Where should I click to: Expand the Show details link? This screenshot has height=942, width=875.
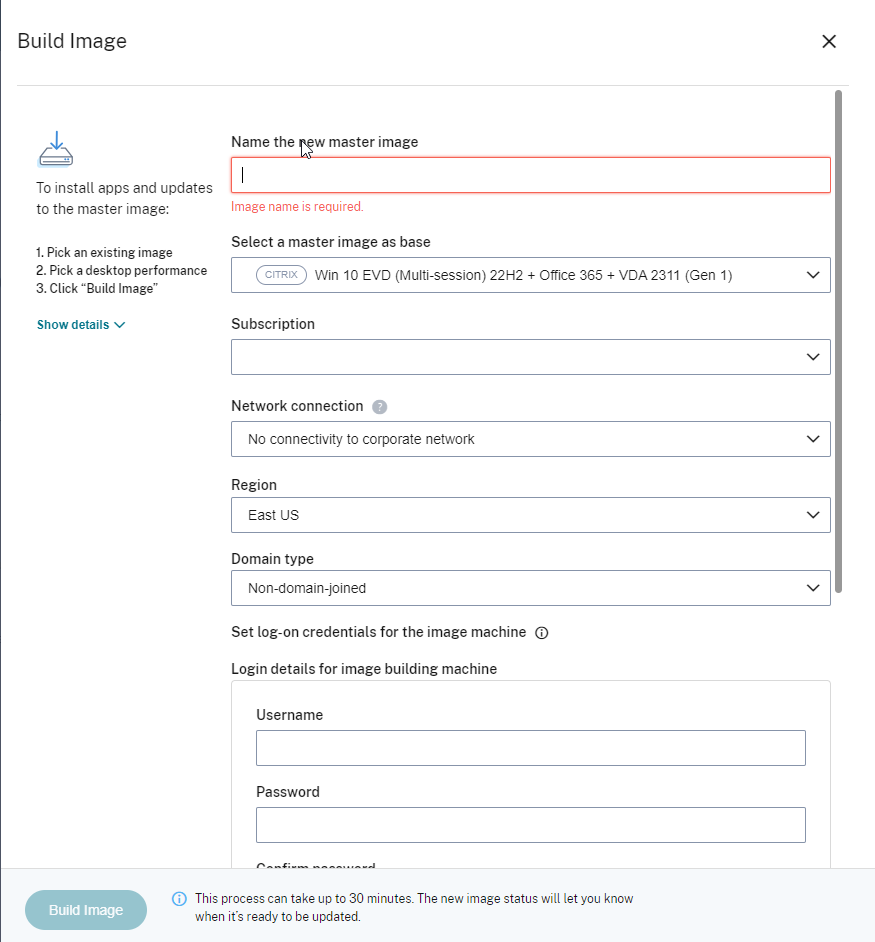pos(73,325)
